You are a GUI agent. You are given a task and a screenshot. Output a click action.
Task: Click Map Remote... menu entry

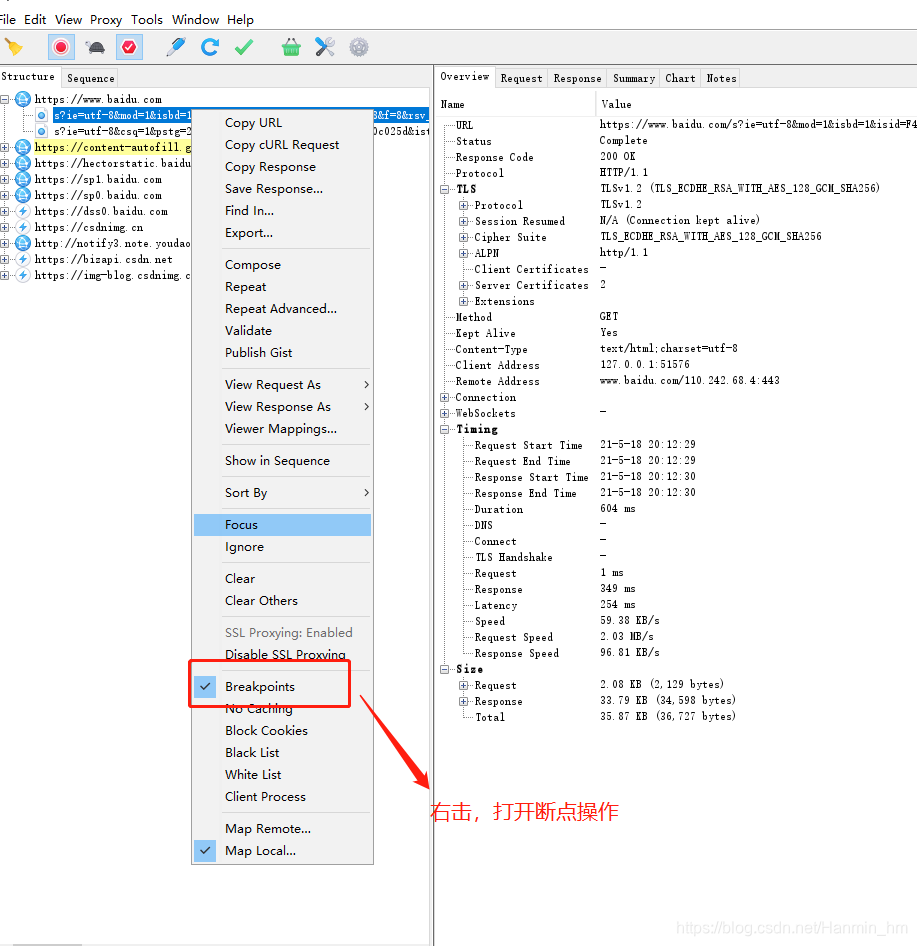click(x=282, y=829)
